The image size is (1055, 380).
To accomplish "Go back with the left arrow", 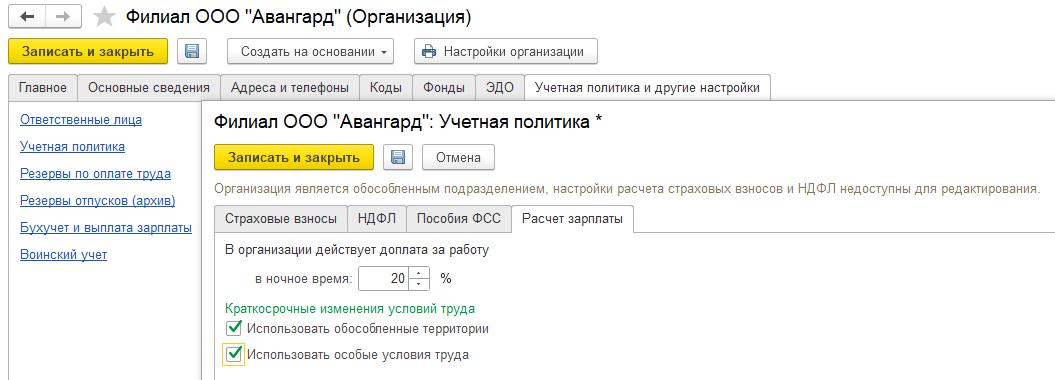I will (x=27, y=16).
